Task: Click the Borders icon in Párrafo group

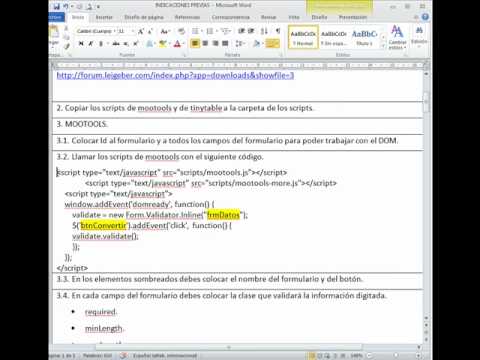Action: (x=272, y=43)
